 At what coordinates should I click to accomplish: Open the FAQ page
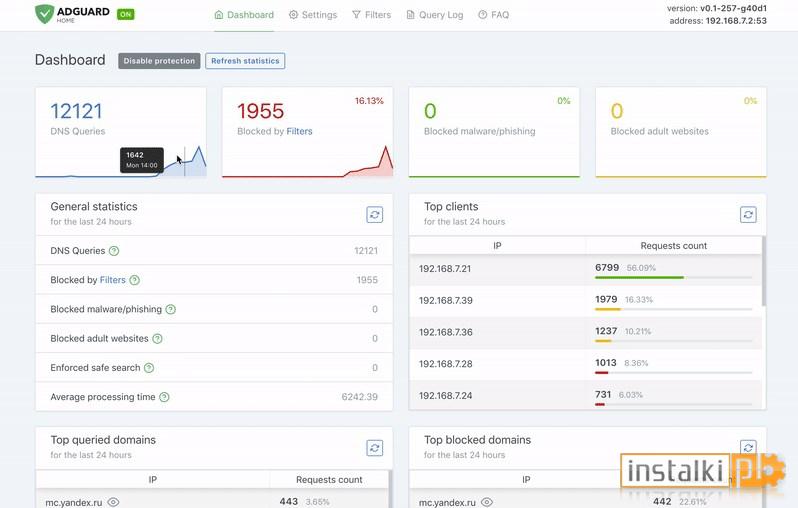(494, 15)
